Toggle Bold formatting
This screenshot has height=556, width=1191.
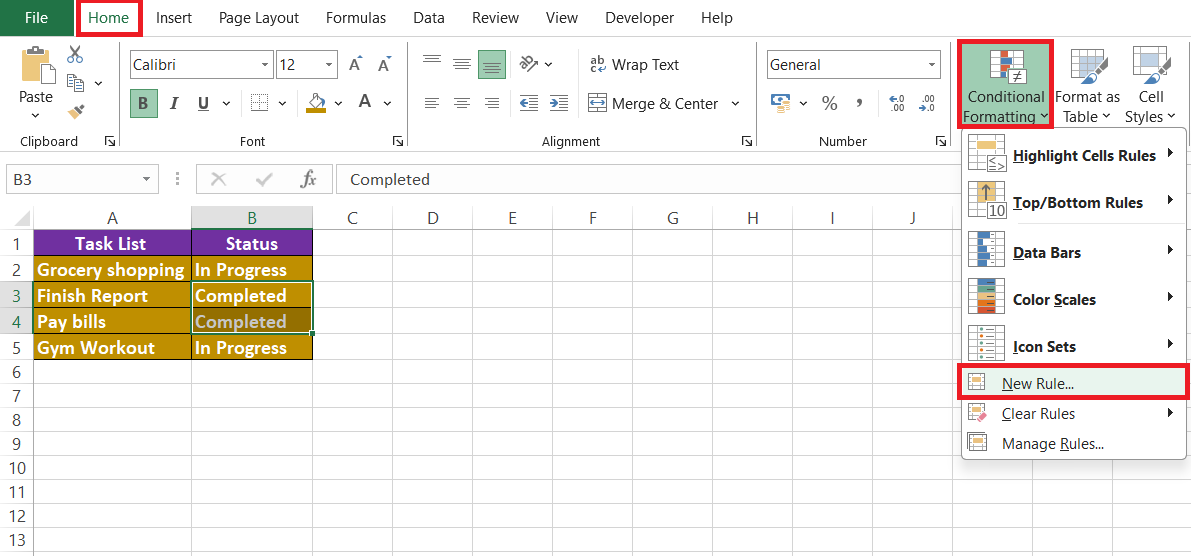(x=144, y=103)
